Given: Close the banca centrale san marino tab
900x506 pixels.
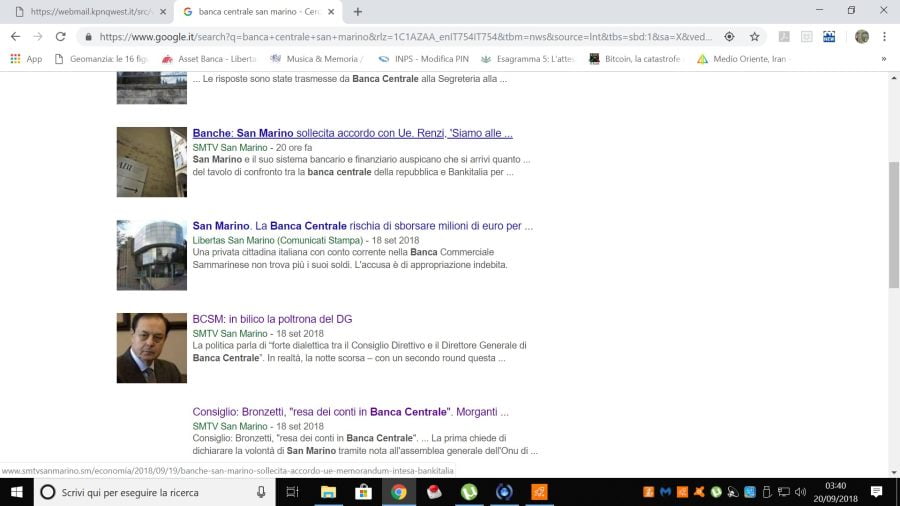Looking at the screenshot, I should tap(331, 11).
